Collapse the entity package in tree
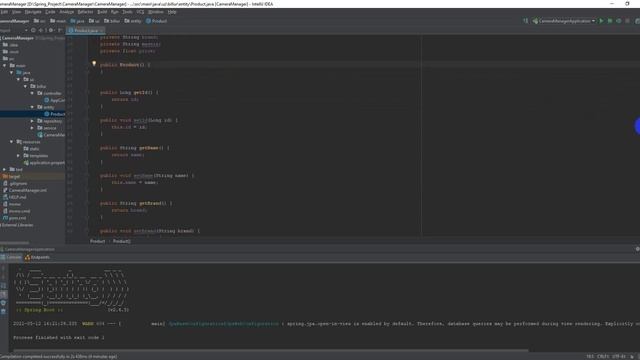640x360 pixels. (32, 107)
